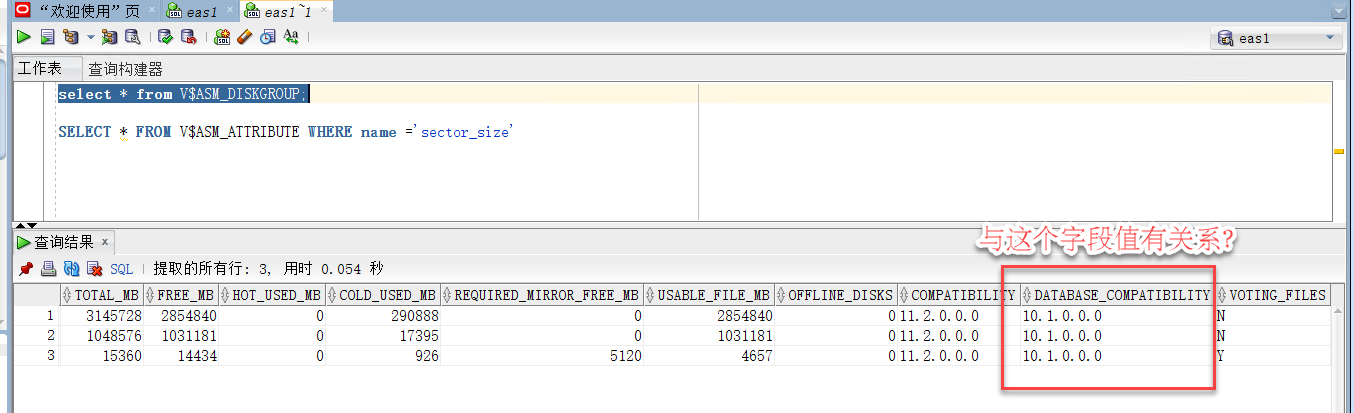Select the cell with value 290888
This screenshot has height=413, width=1354.
tap(382, 315)
